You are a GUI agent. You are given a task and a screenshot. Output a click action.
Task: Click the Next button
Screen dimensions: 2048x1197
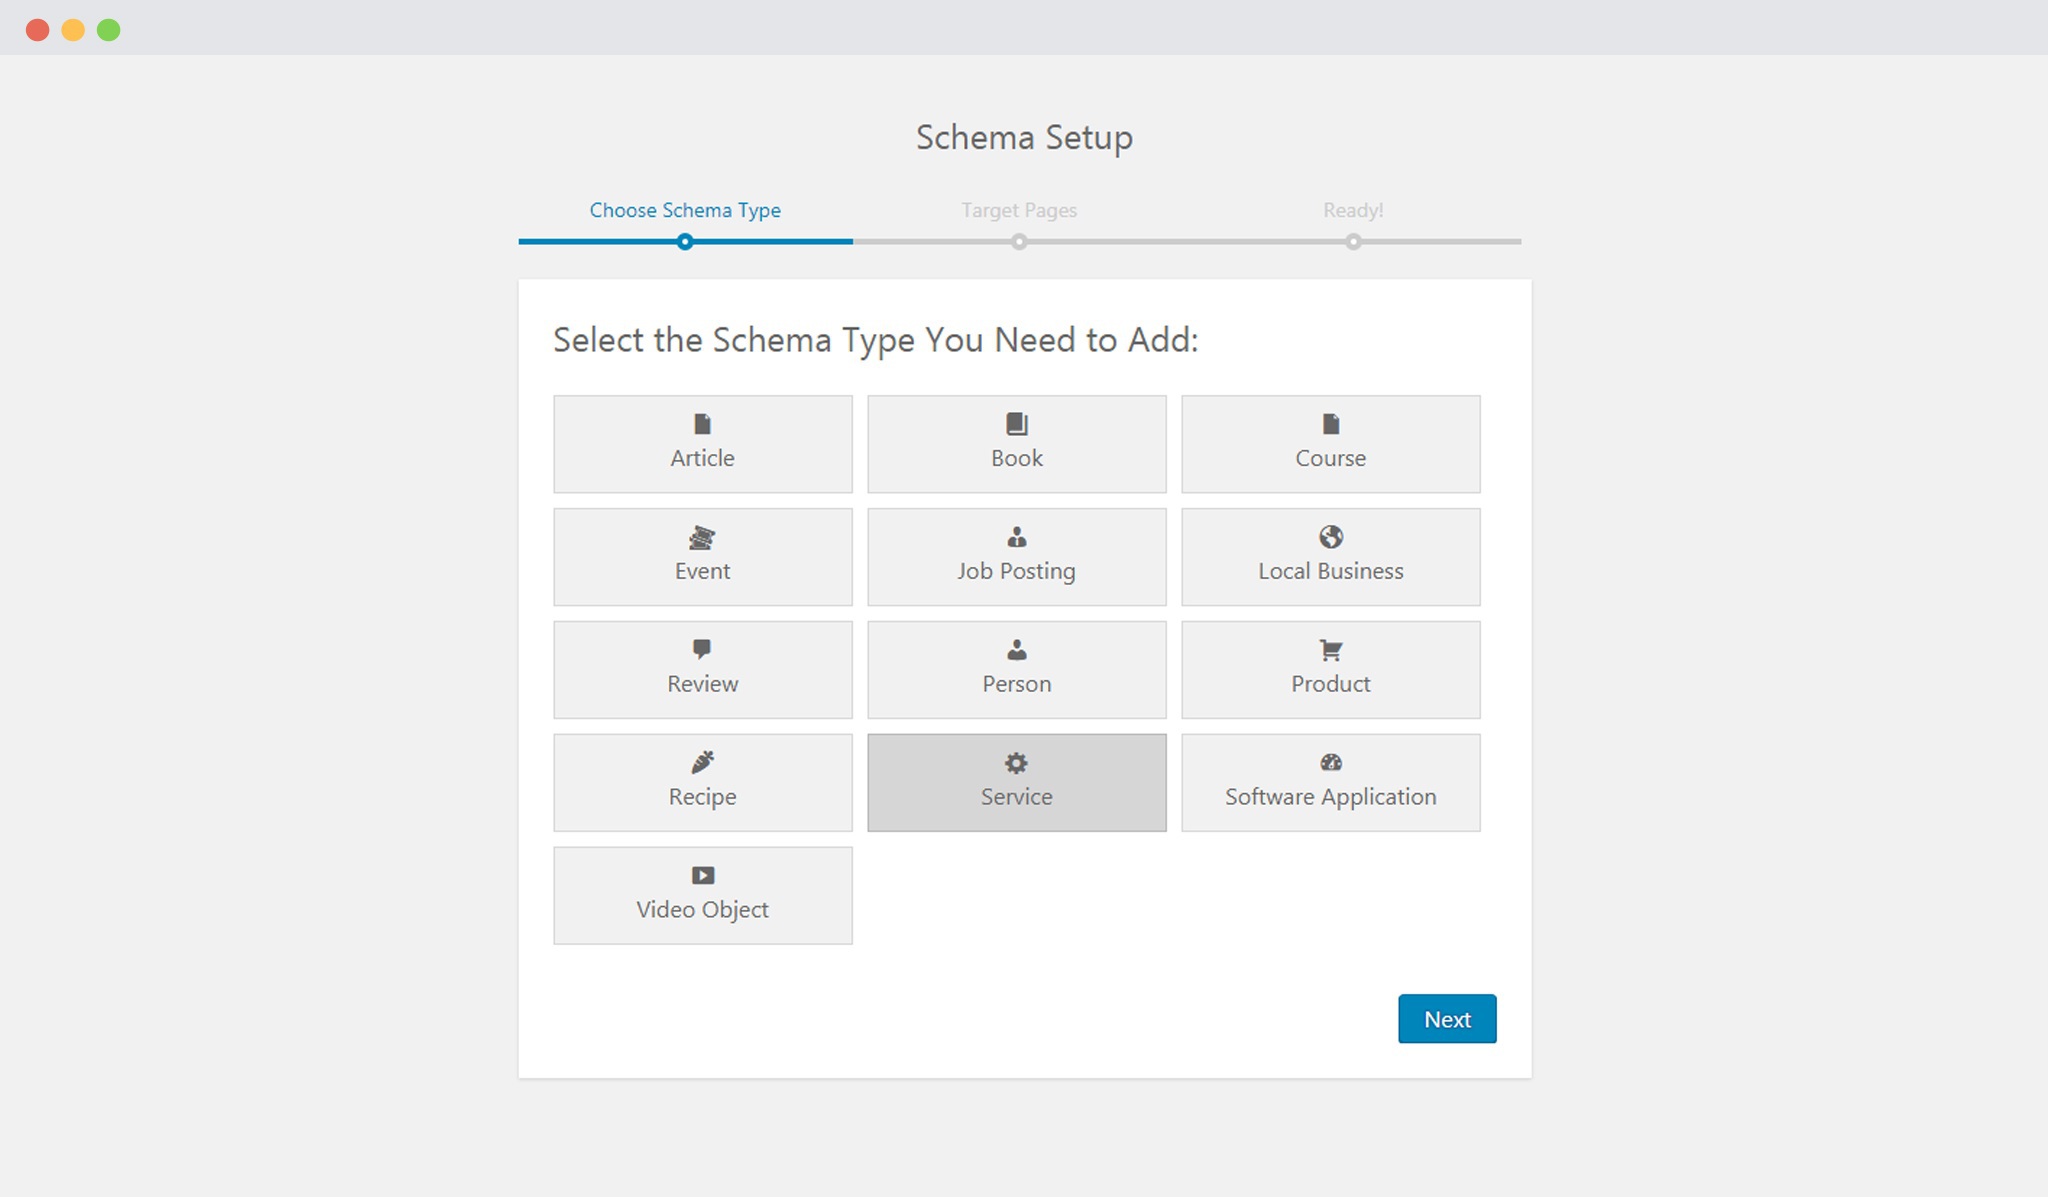click(x=1446, y=1019)
